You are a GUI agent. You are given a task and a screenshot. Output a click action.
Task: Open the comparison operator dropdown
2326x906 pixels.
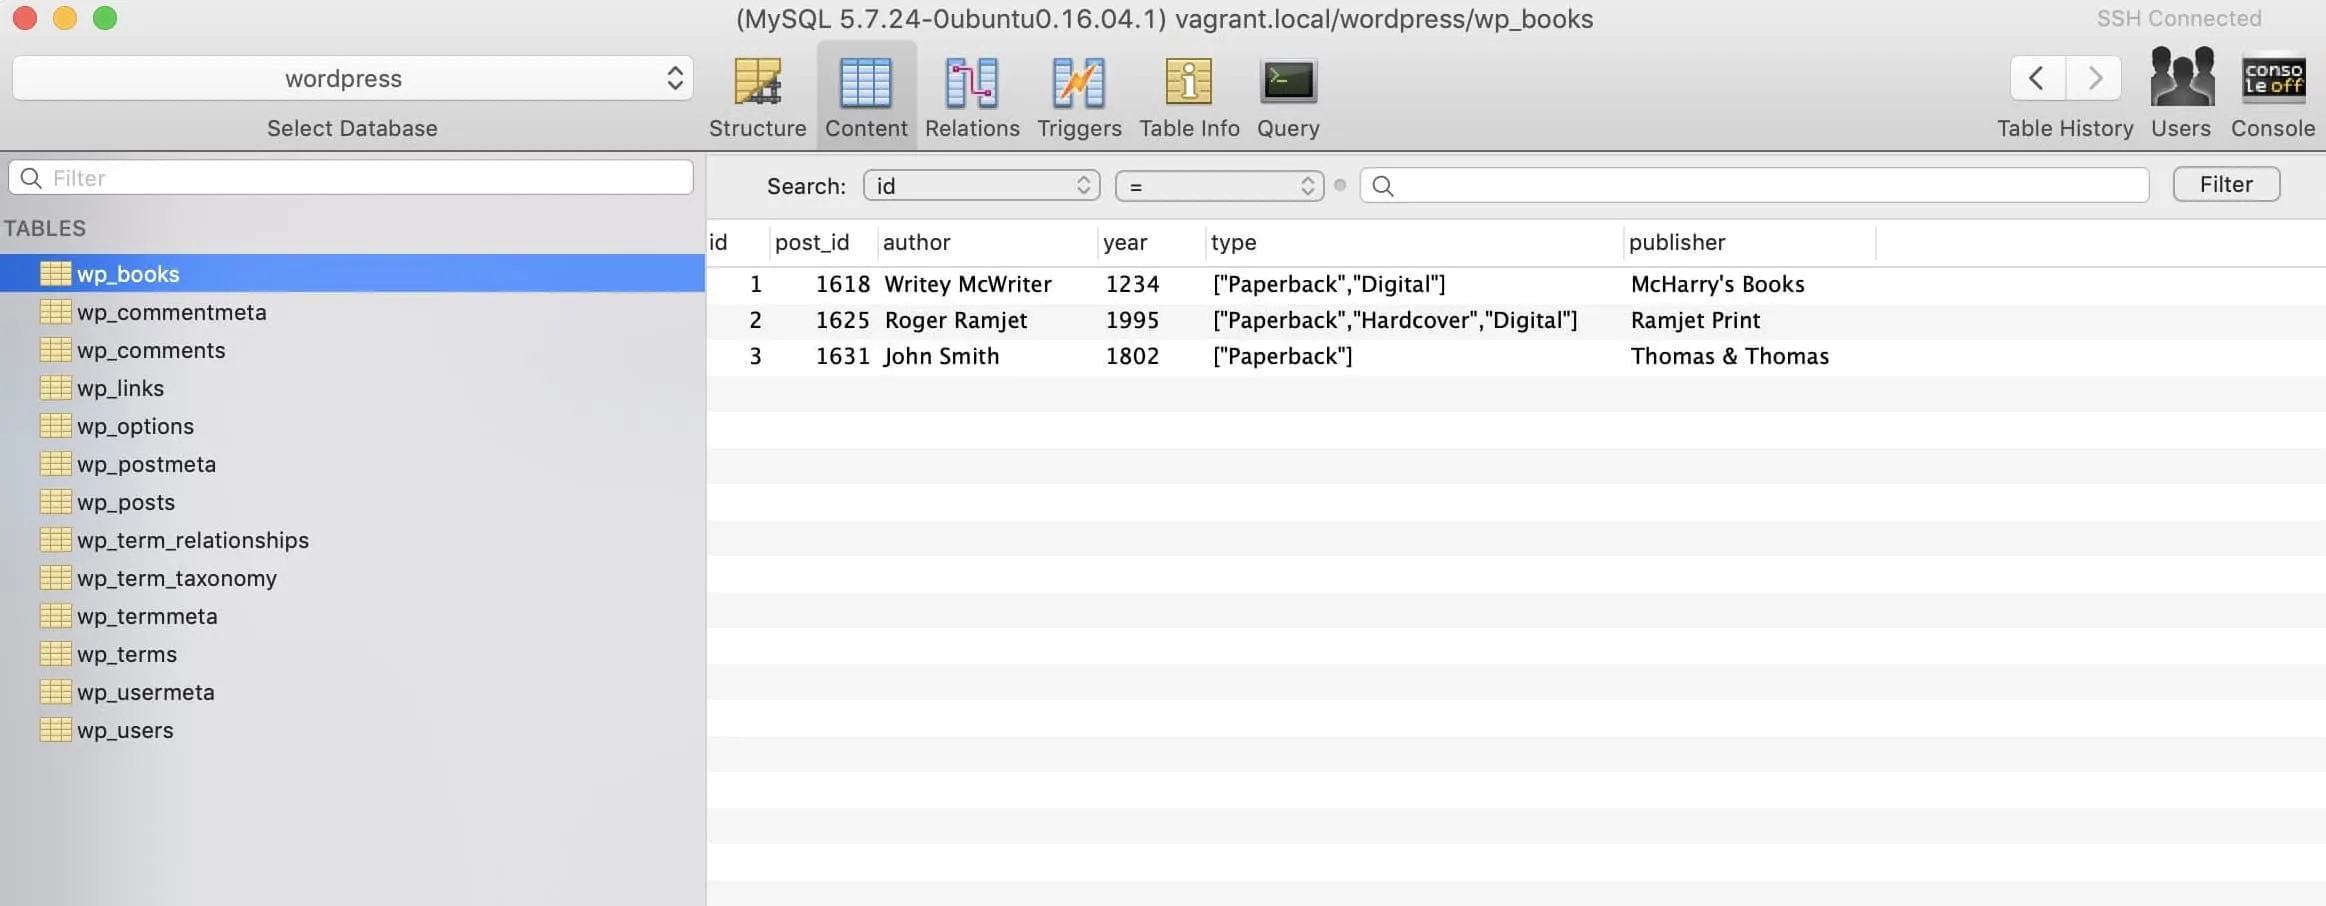click(x=1218, y=186)
